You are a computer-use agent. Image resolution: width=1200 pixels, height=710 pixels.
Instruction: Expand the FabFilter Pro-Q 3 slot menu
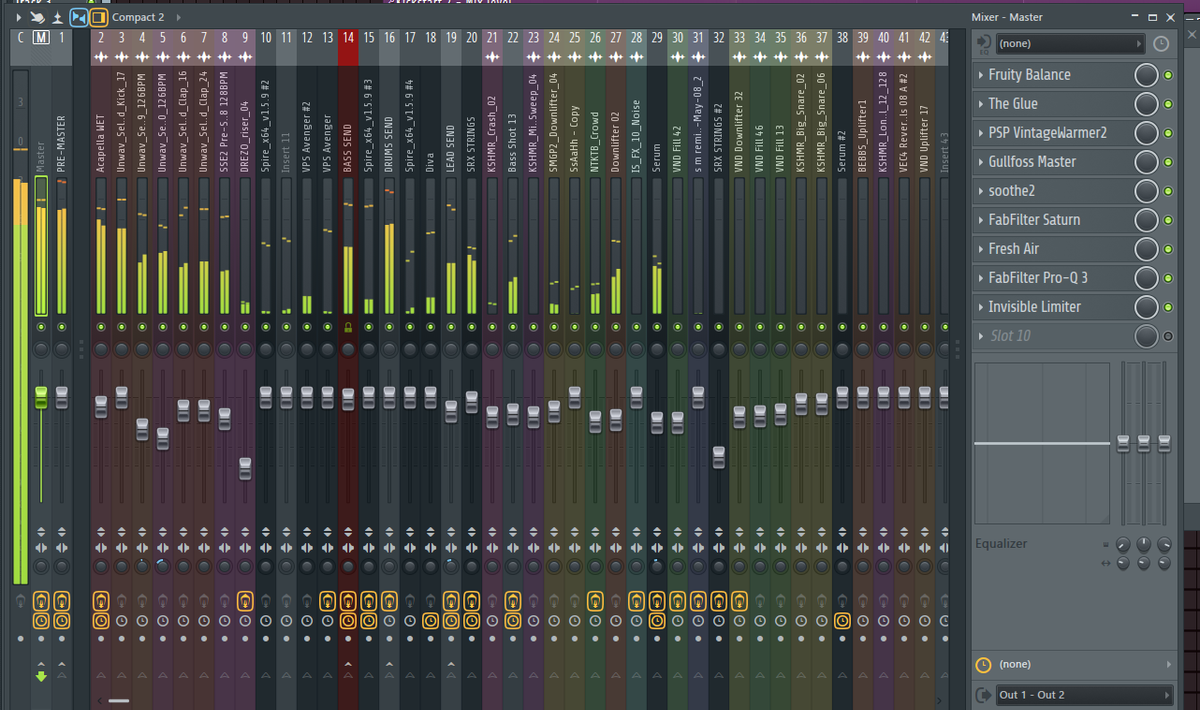click(980, 278)
